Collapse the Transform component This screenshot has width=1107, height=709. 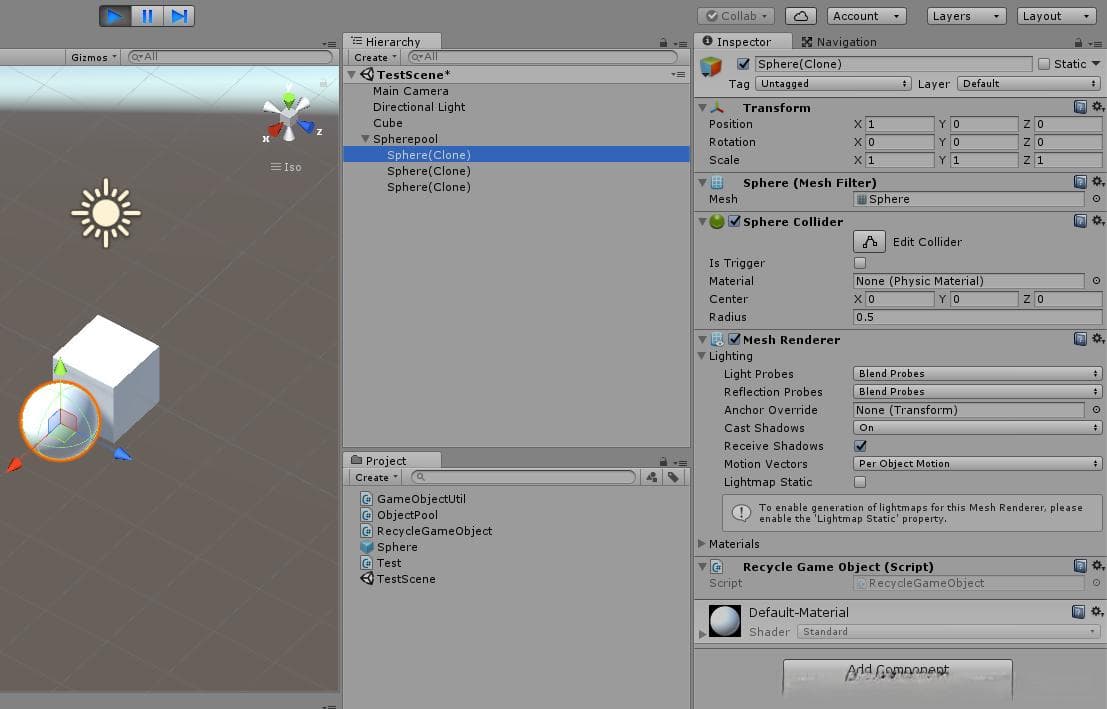(702, 107)
